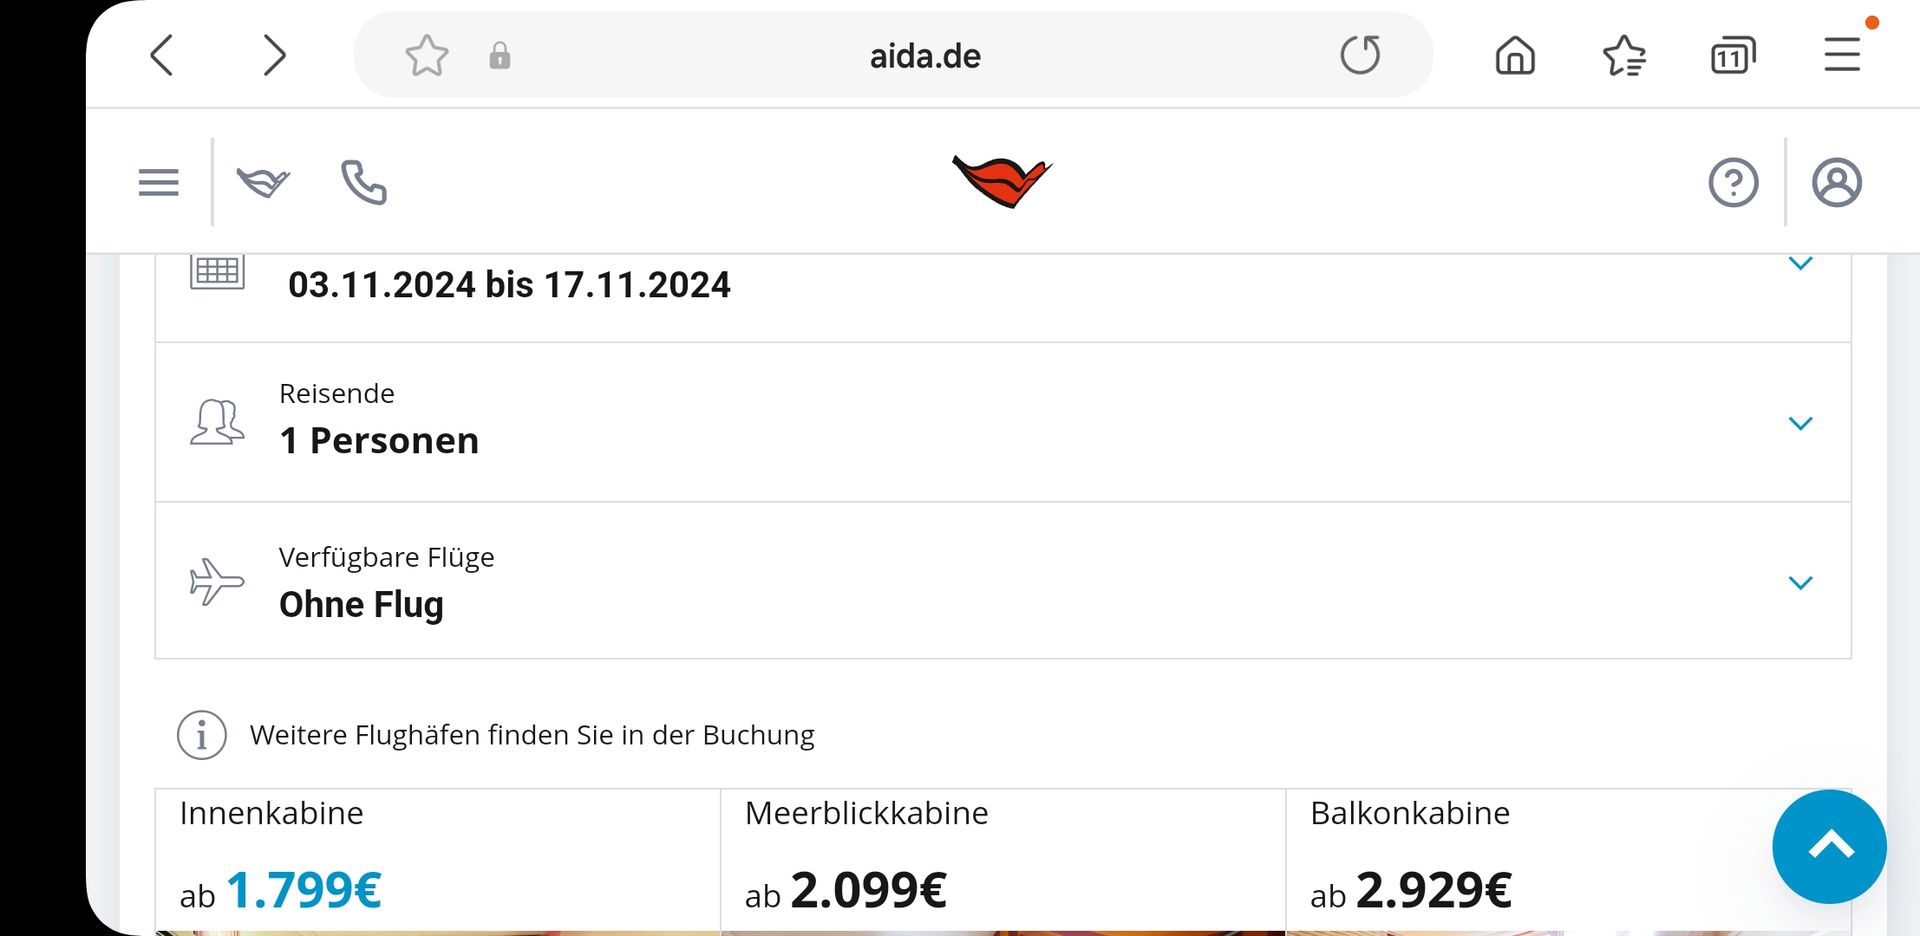Open the browser home page icon
Screen dimensions: 1920x936
click(x=1515, y=56)
